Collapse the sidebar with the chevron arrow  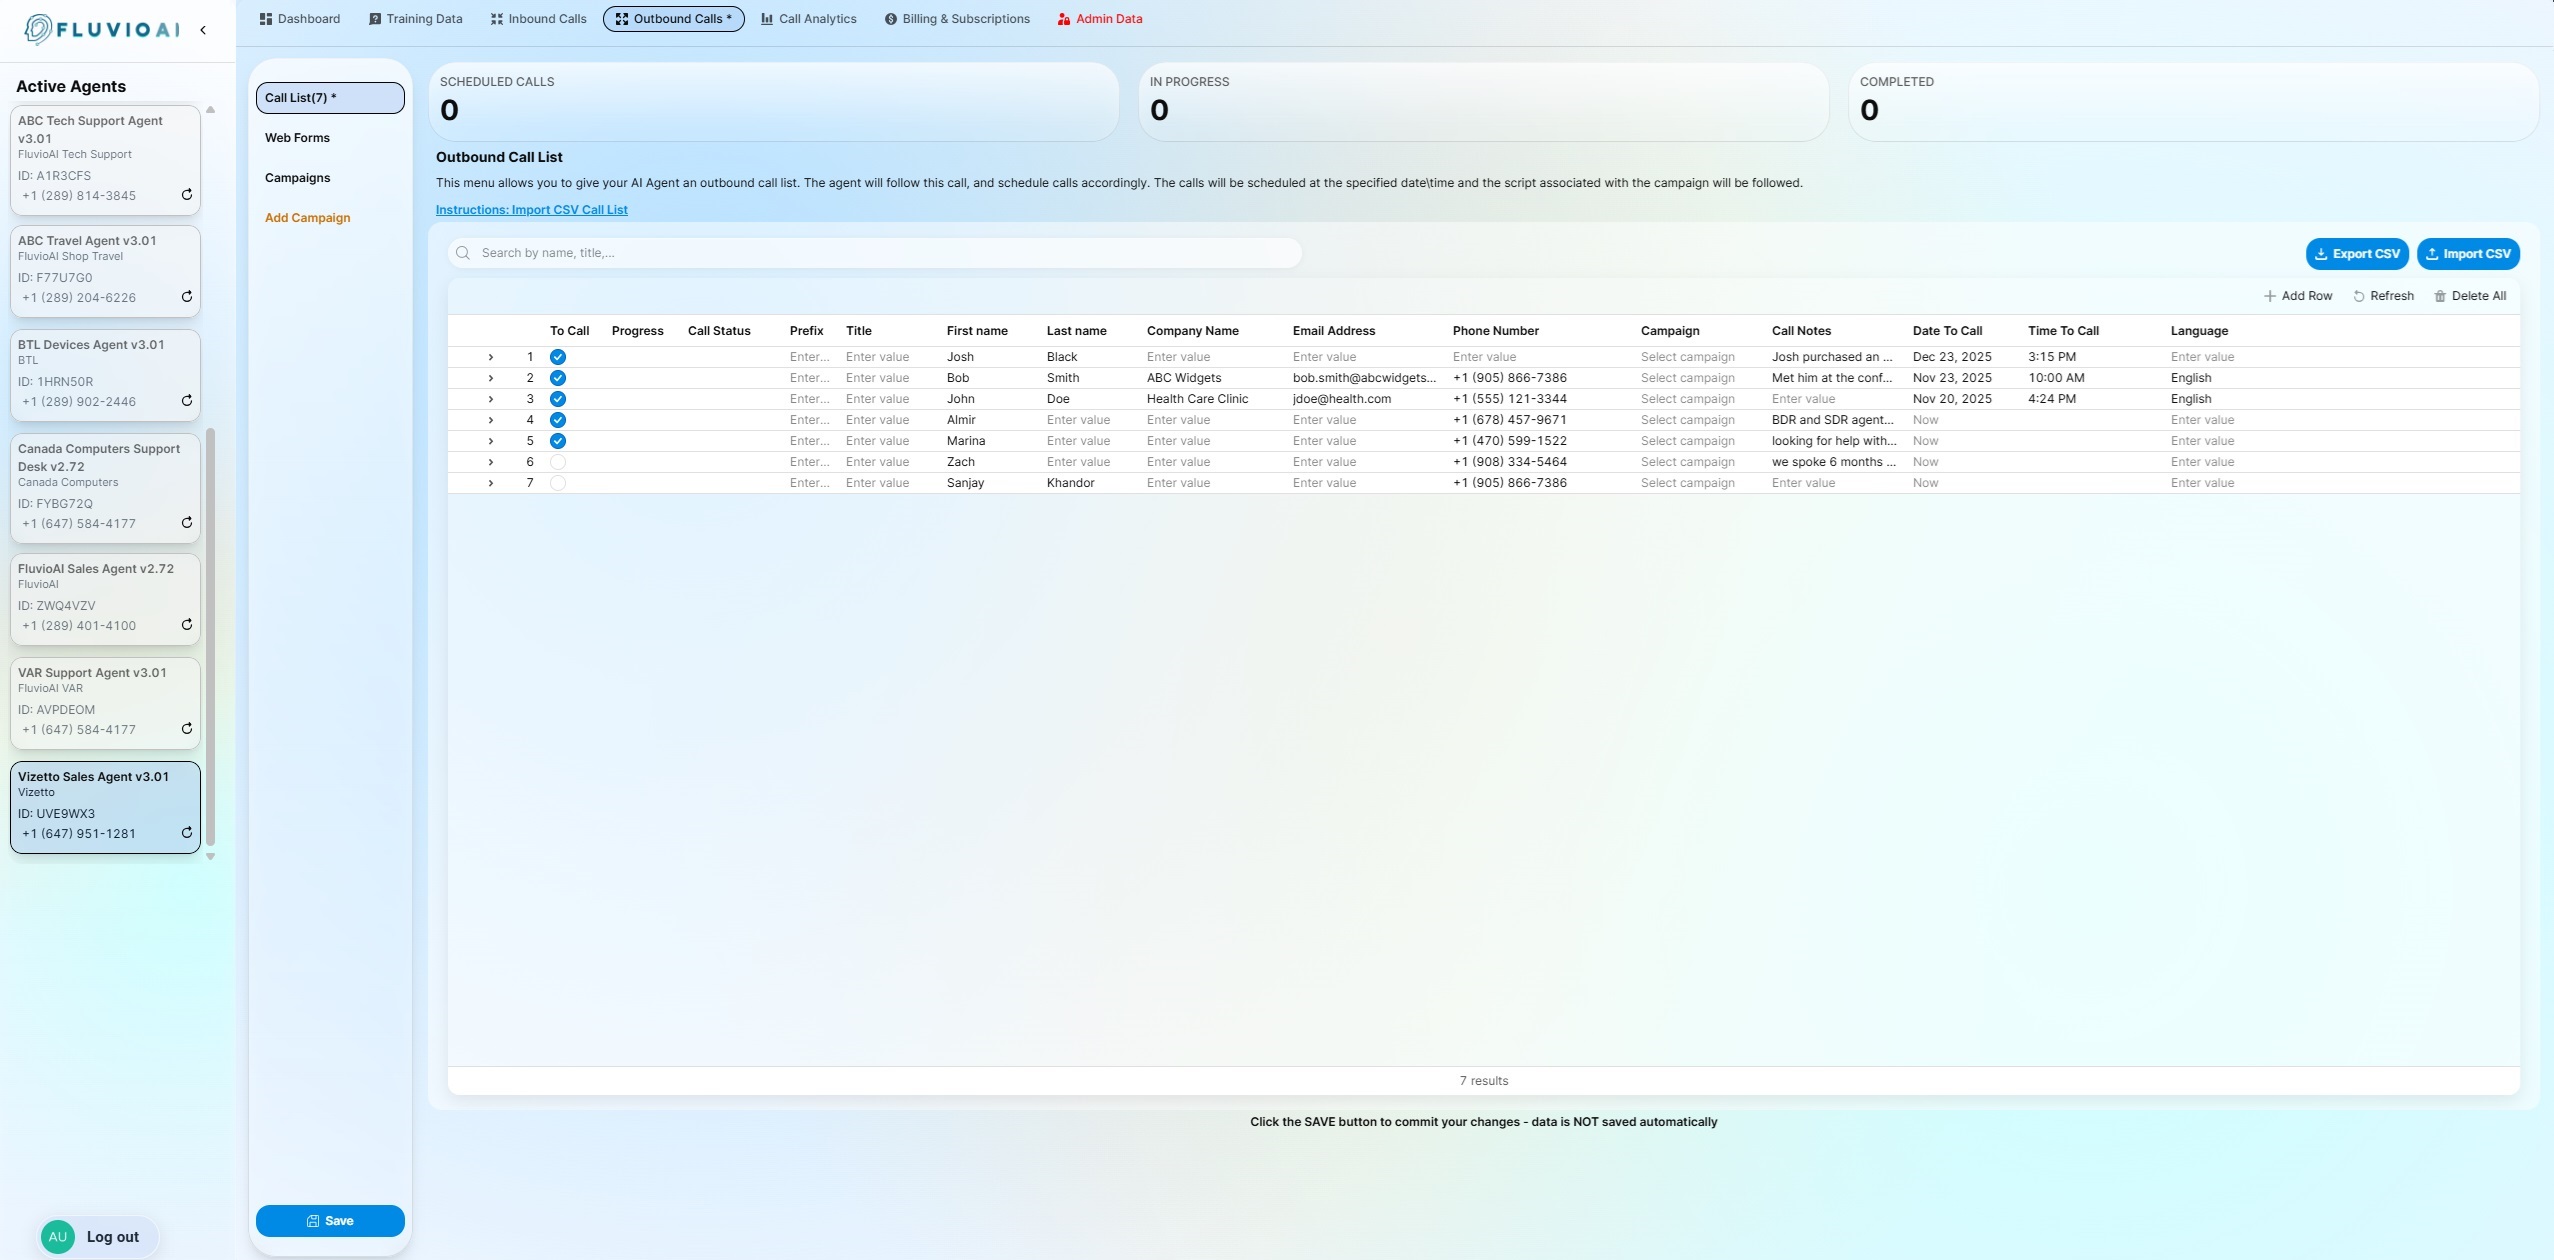tap(203, 30)
